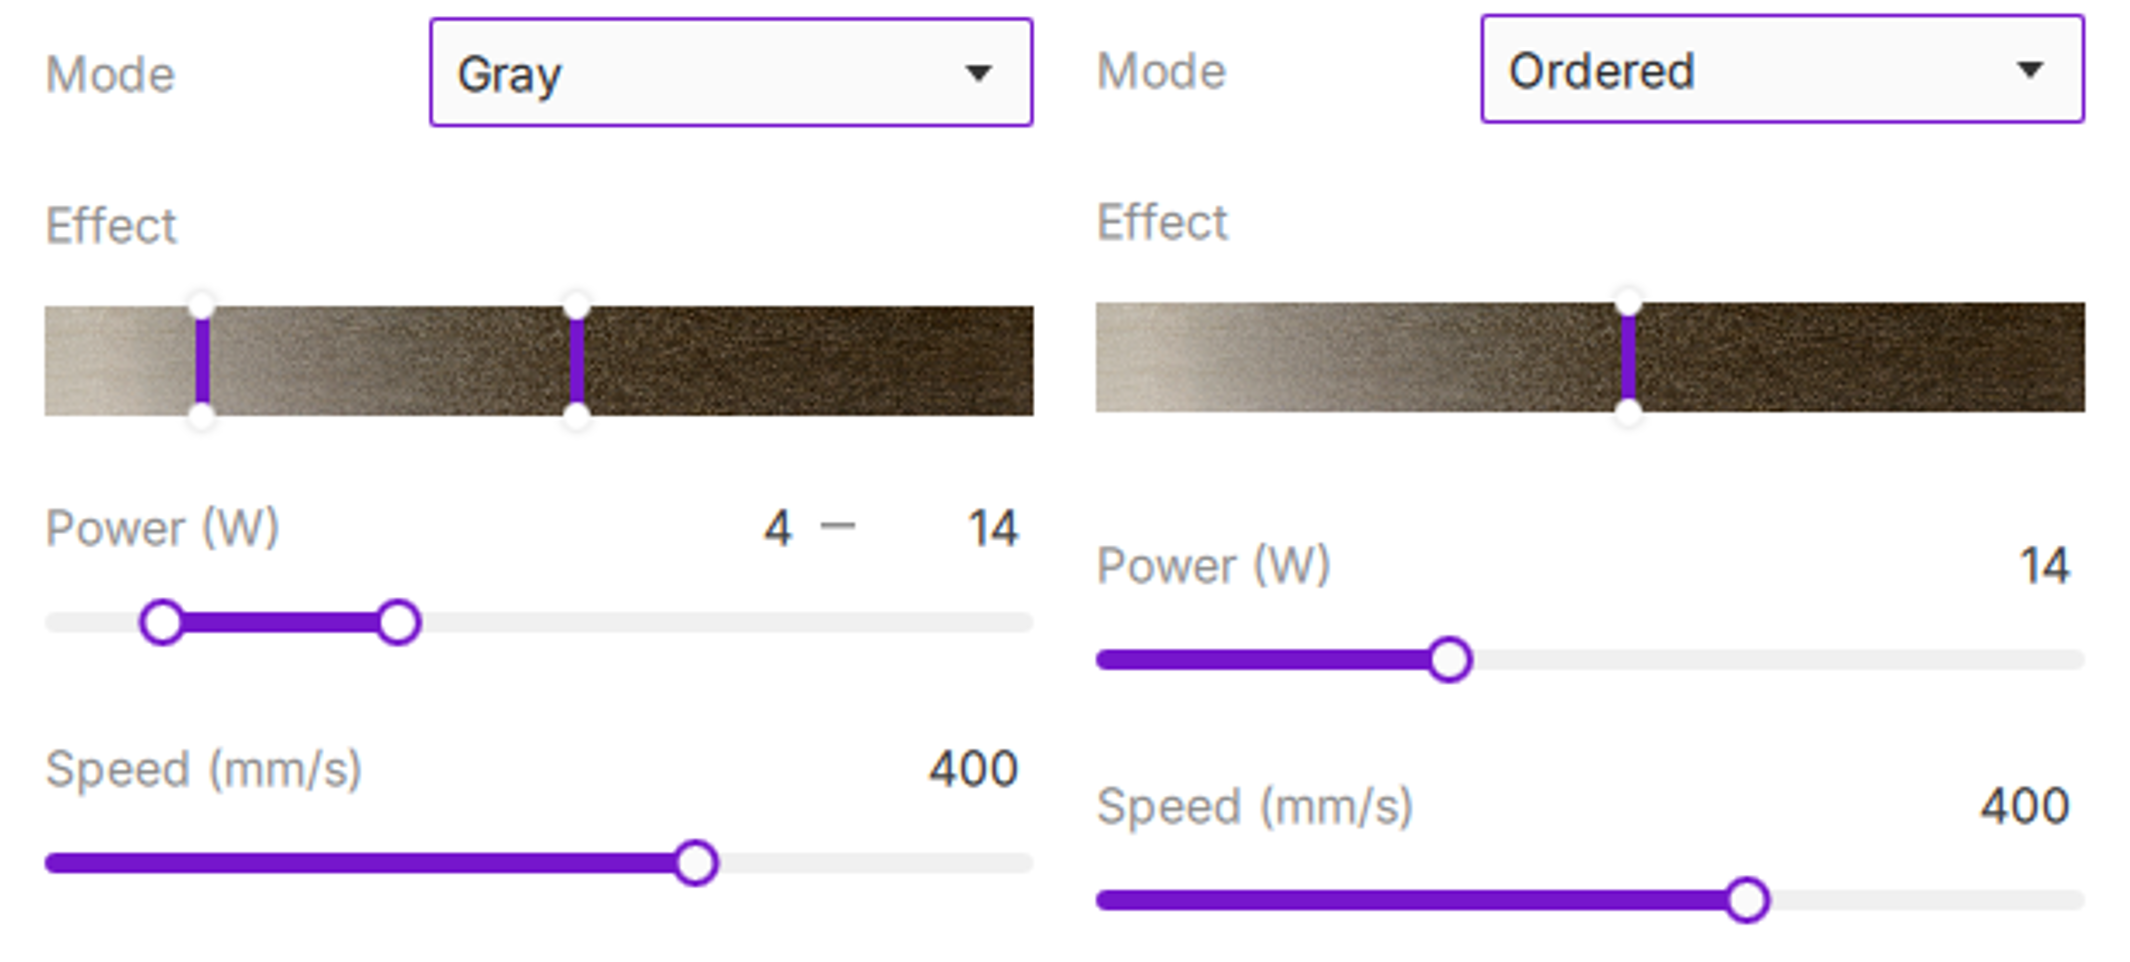Viewport: 2130px width, 962px height.
Task: Click the maximum power value 14 in Gray panel
Action: (x=992, y=528)
